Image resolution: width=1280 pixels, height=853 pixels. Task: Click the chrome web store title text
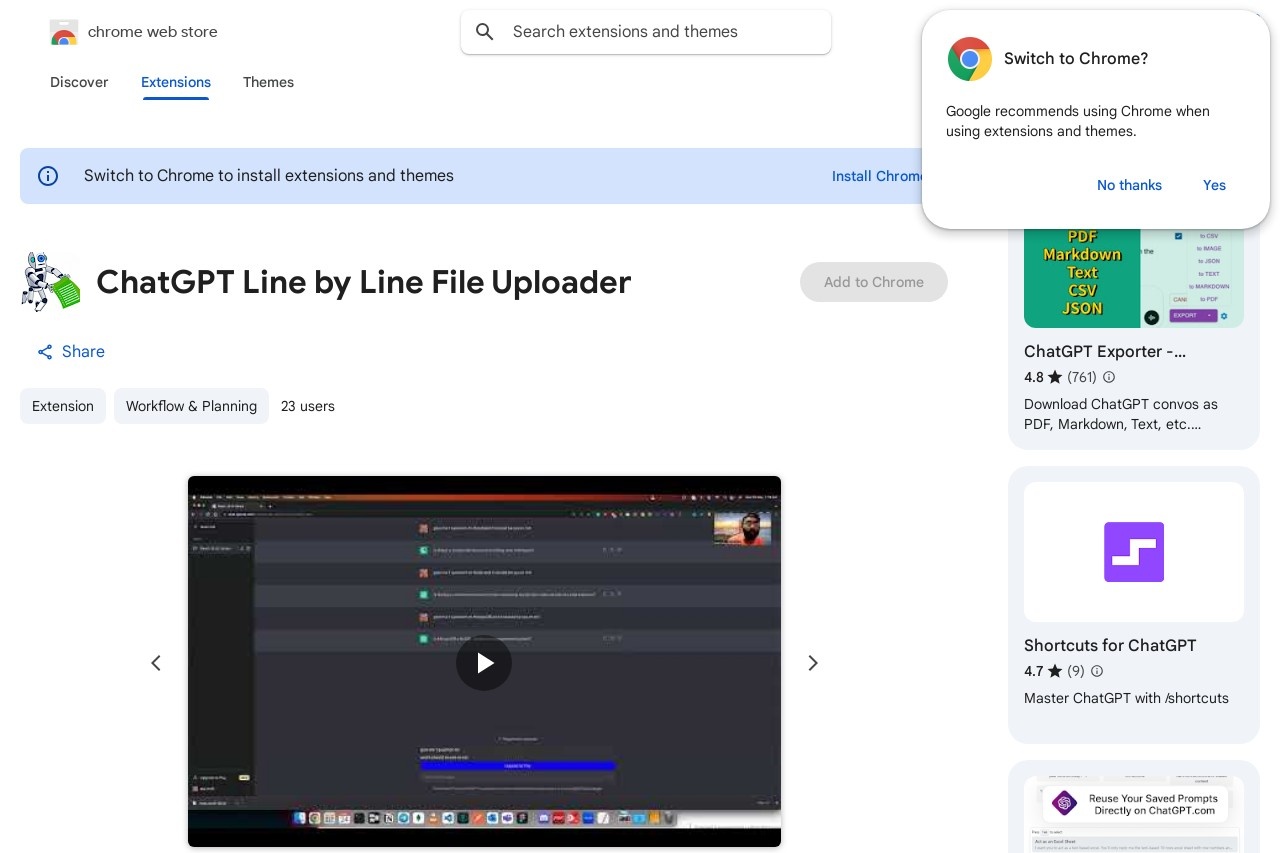coord(152,32)
